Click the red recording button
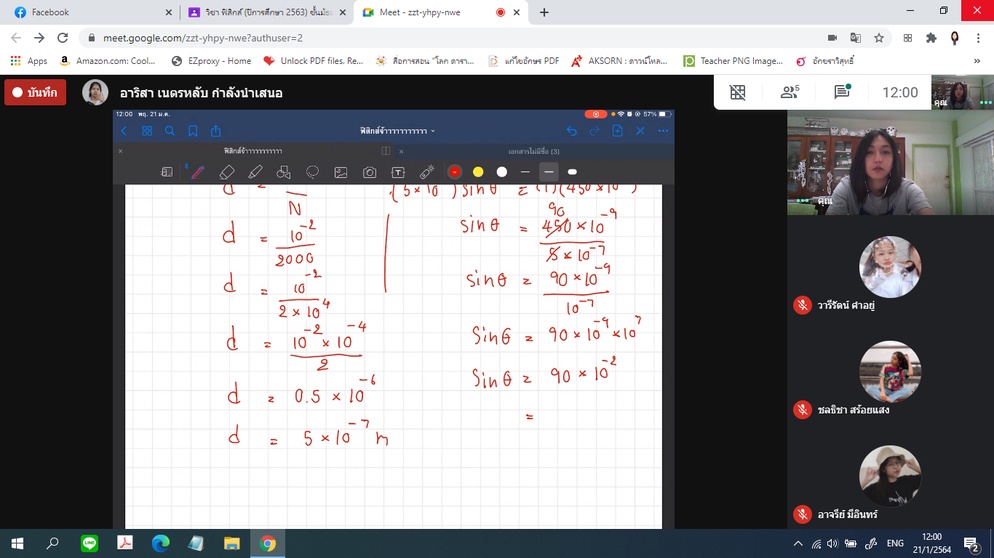 [35, 92]
